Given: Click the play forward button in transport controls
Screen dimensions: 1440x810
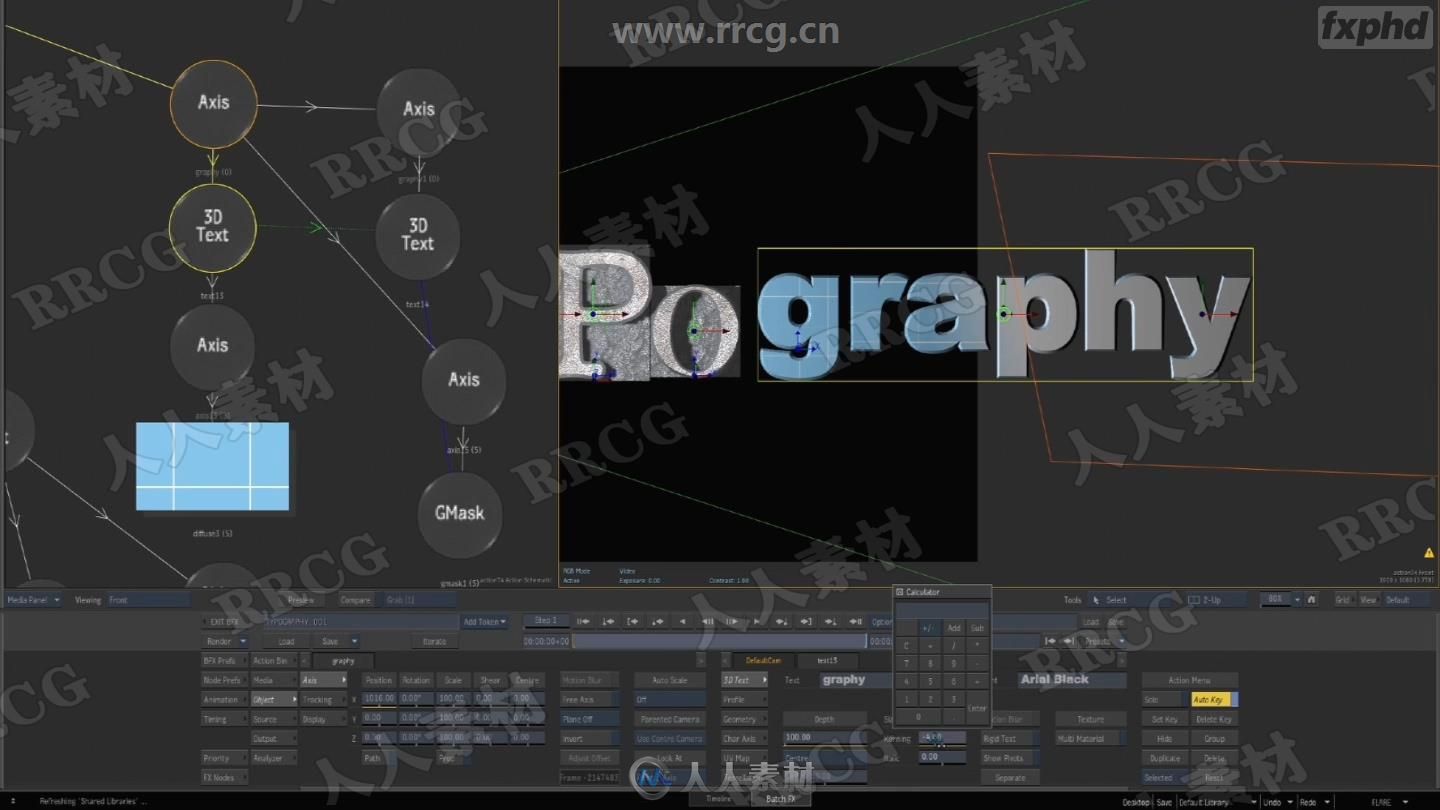Looking at the screenshot, I should click(x=757, y=621).
